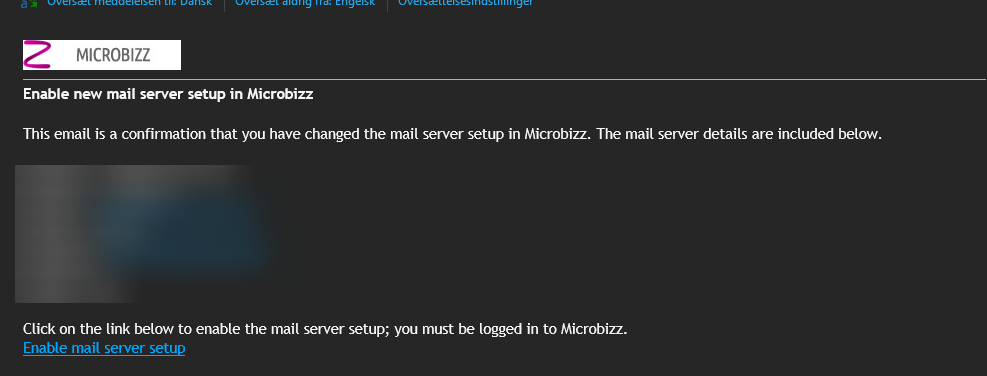Open Oversættelsesindstillinger translation settings
This screenshot has height=376, width=987.
[x=465, y=3]
